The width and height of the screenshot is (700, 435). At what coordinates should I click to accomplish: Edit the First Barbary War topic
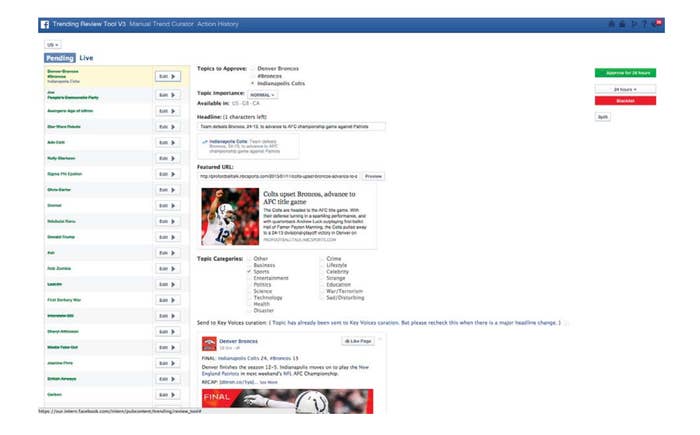point(168,300)
